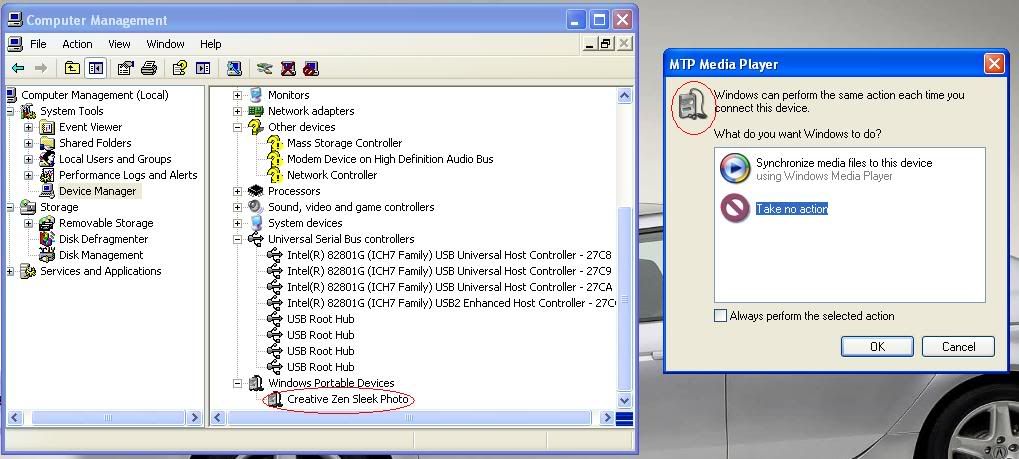Click the device list scroll down arrow
The height and width of the screenshot is (459, 1019).
pos(625,400)
